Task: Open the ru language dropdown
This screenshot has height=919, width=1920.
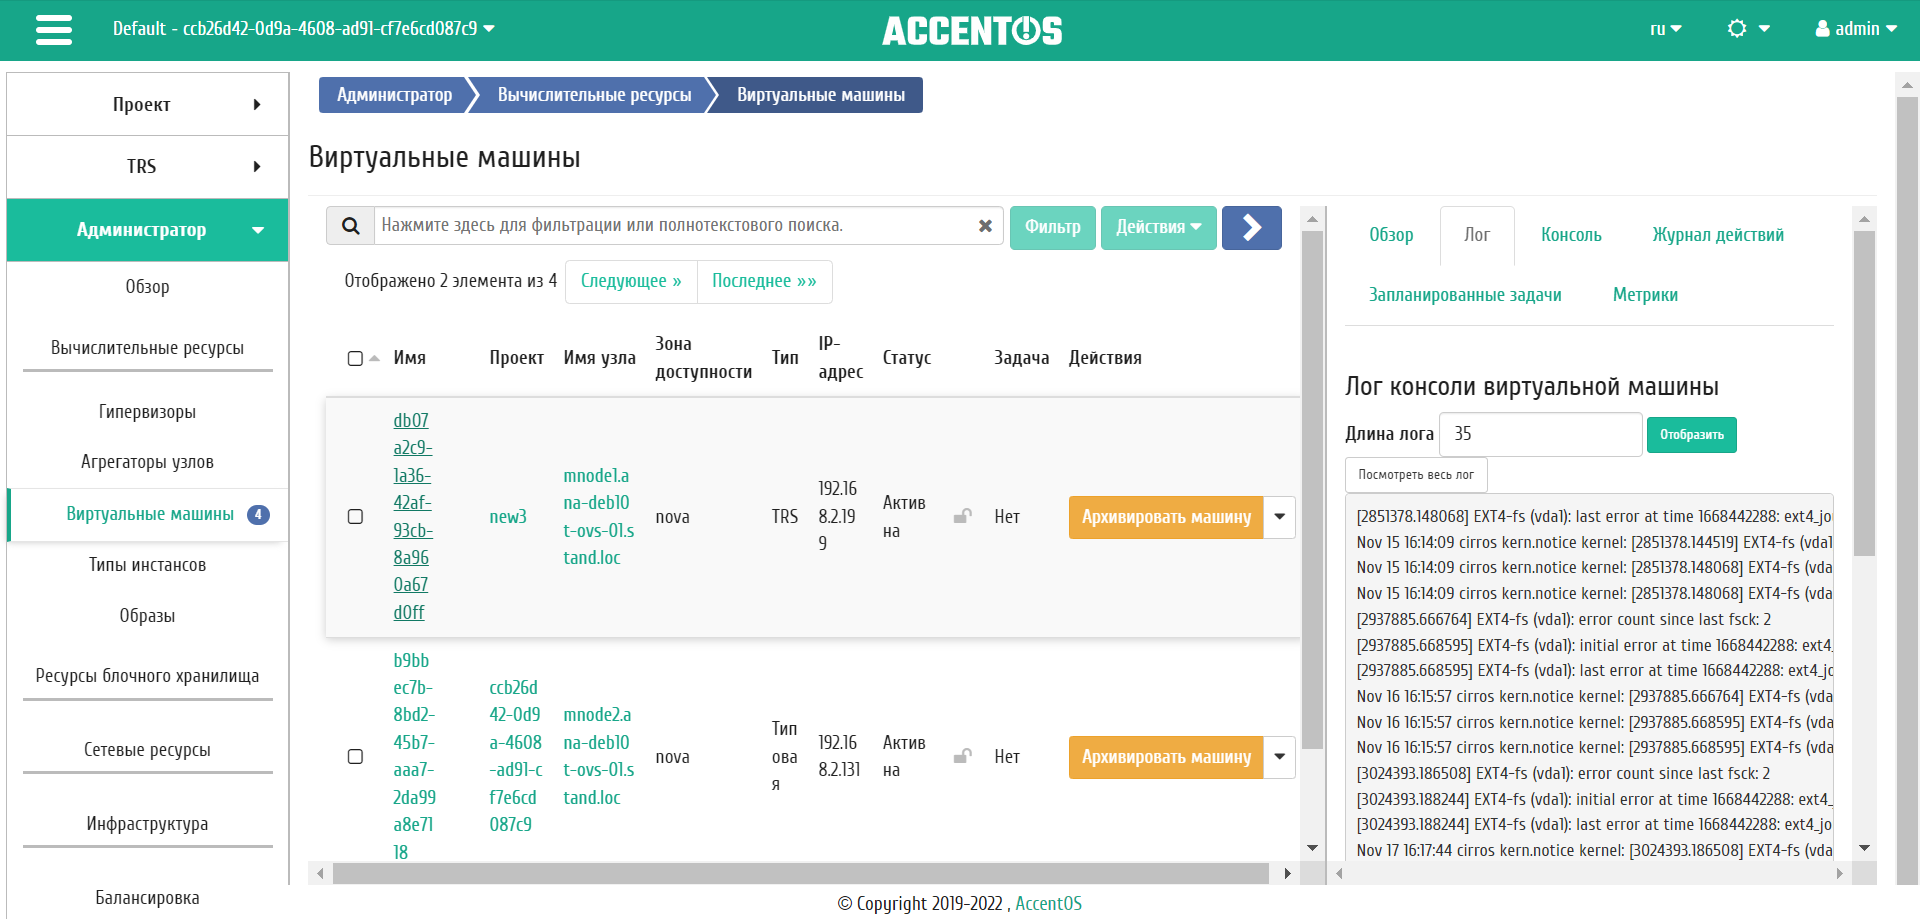Action: click(1665, 29)
